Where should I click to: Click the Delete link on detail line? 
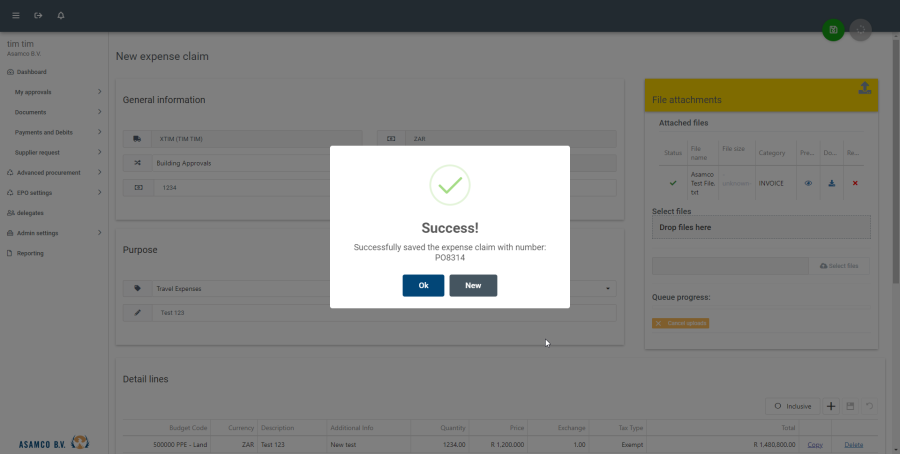pyautogui.click(x=853, y=444)
